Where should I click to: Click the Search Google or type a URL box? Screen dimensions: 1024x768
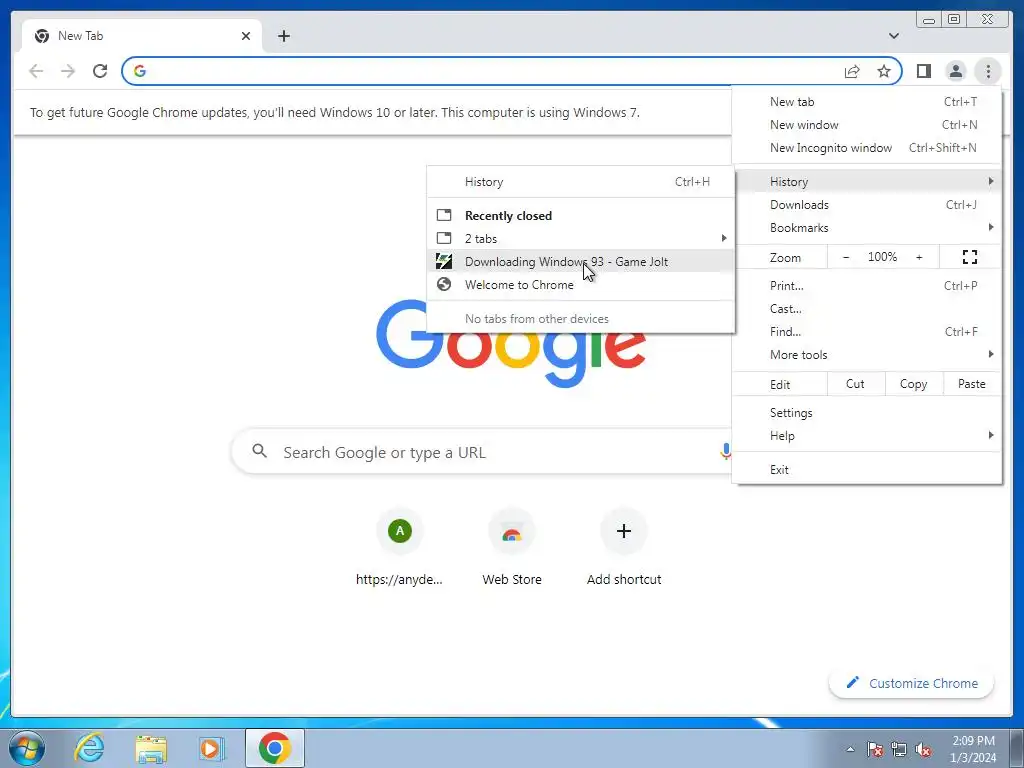coord(483,452)
